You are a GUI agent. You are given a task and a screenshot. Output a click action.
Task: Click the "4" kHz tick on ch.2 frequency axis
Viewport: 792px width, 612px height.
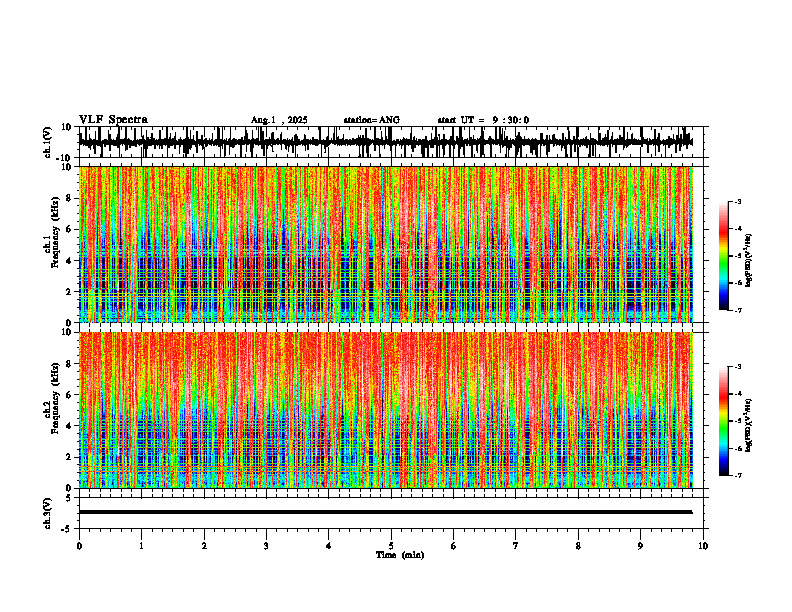70,426
